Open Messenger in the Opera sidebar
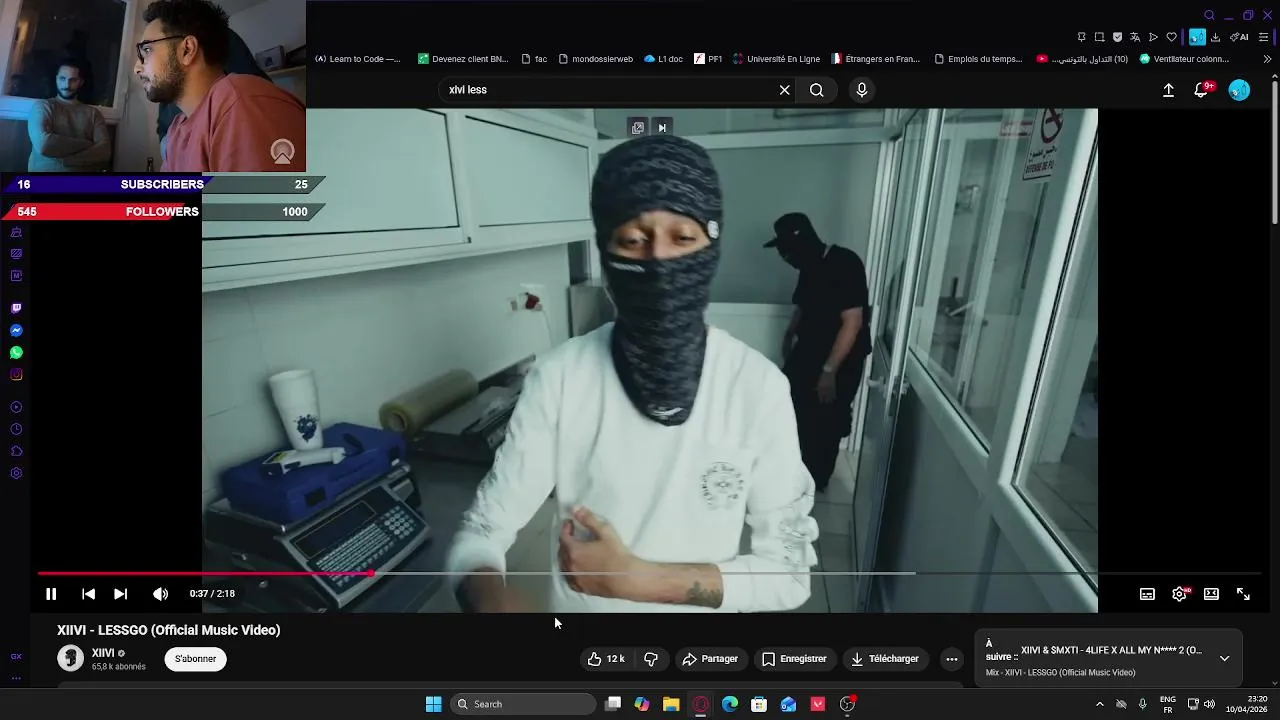The height and width of the screenshot is (720, 1280). pyautogui.click(x=16, y=331)
